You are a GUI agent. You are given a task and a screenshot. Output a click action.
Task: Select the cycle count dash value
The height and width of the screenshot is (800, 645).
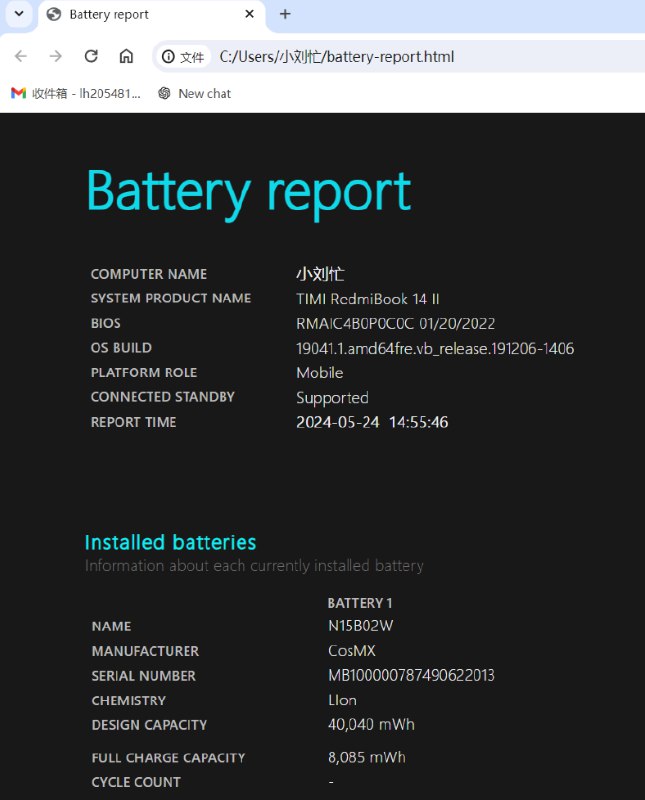pyautogui.click(x=331, y=782)
